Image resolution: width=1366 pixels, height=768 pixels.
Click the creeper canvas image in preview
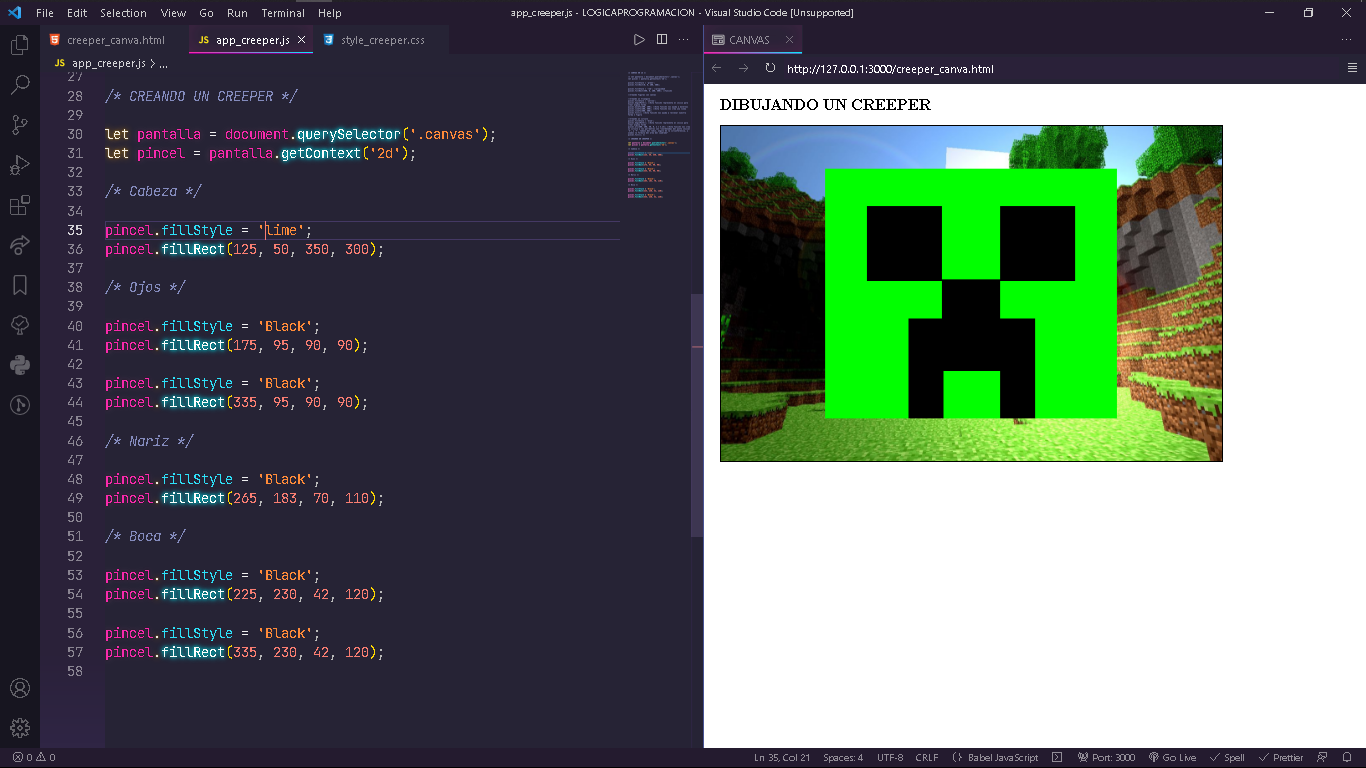[x=971, y=293]
